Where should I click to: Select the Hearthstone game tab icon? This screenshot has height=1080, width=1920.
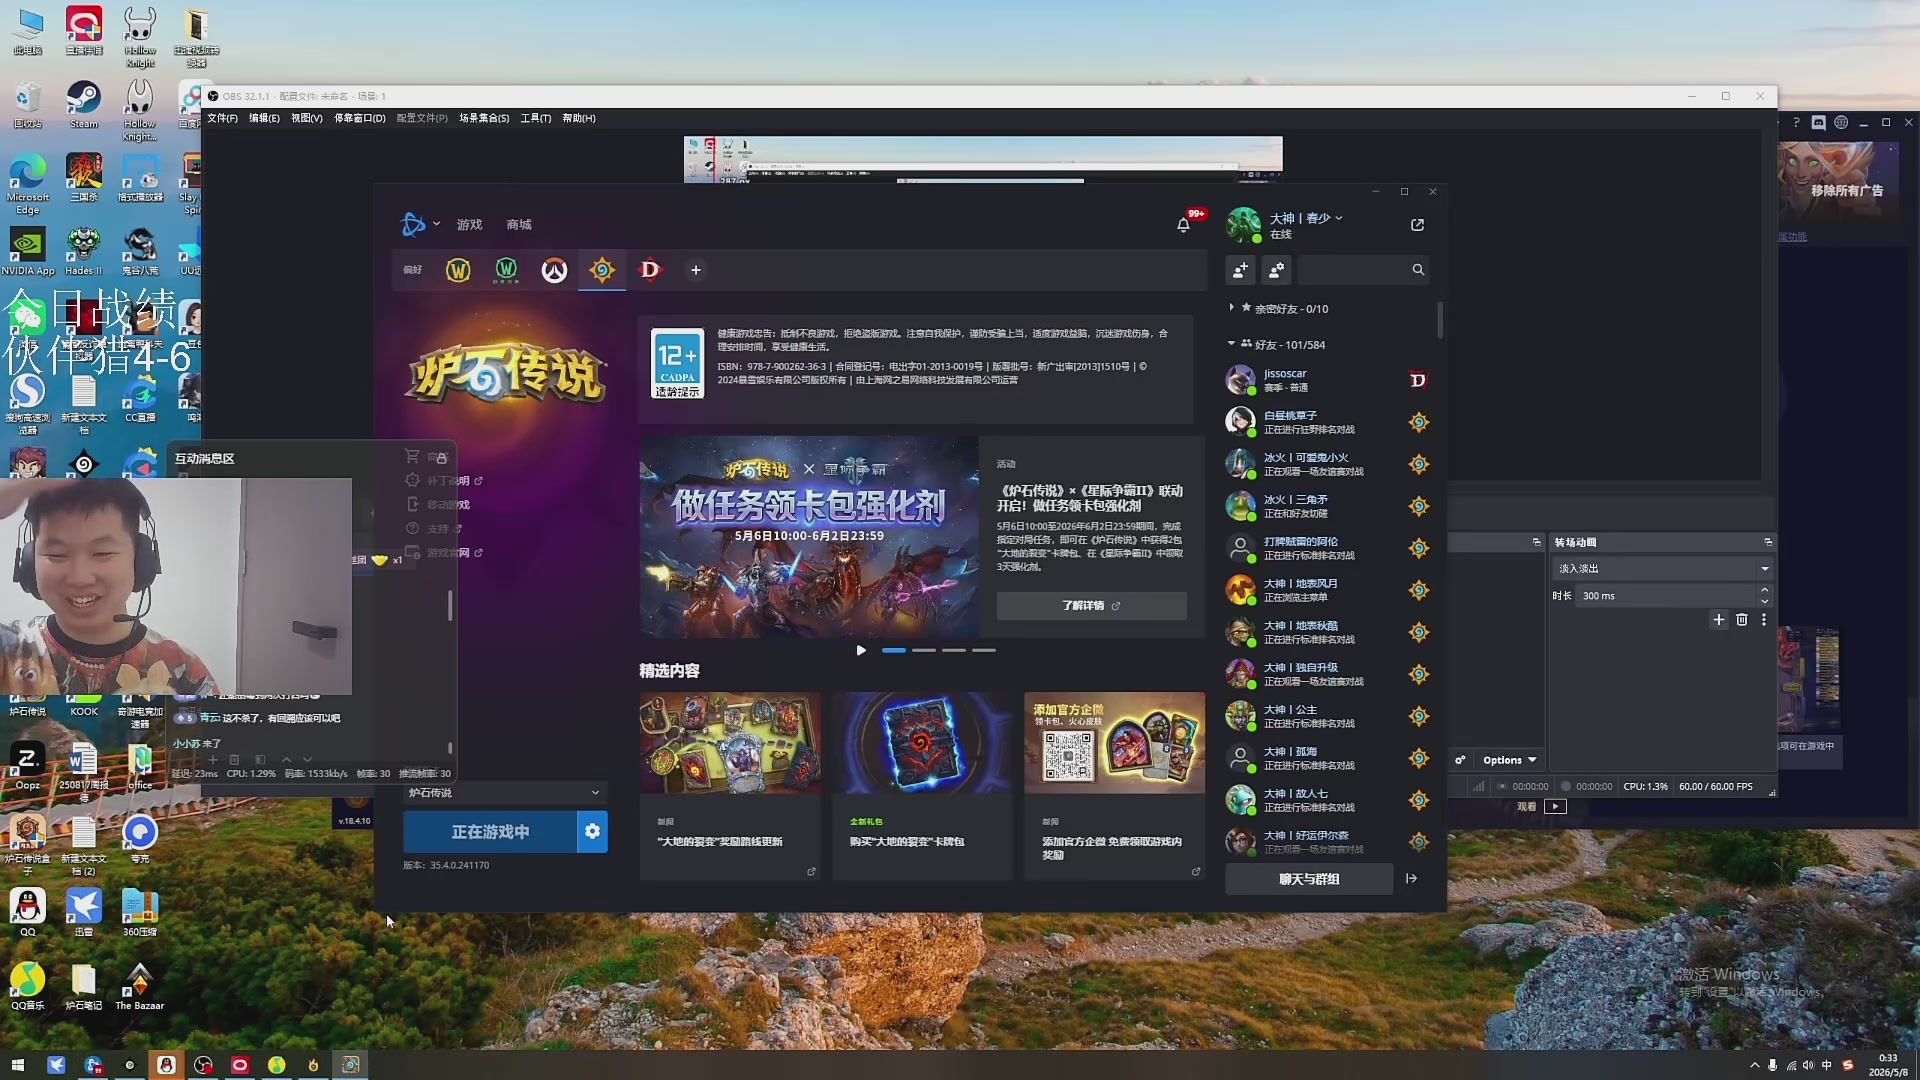click(x=602, y=270)
